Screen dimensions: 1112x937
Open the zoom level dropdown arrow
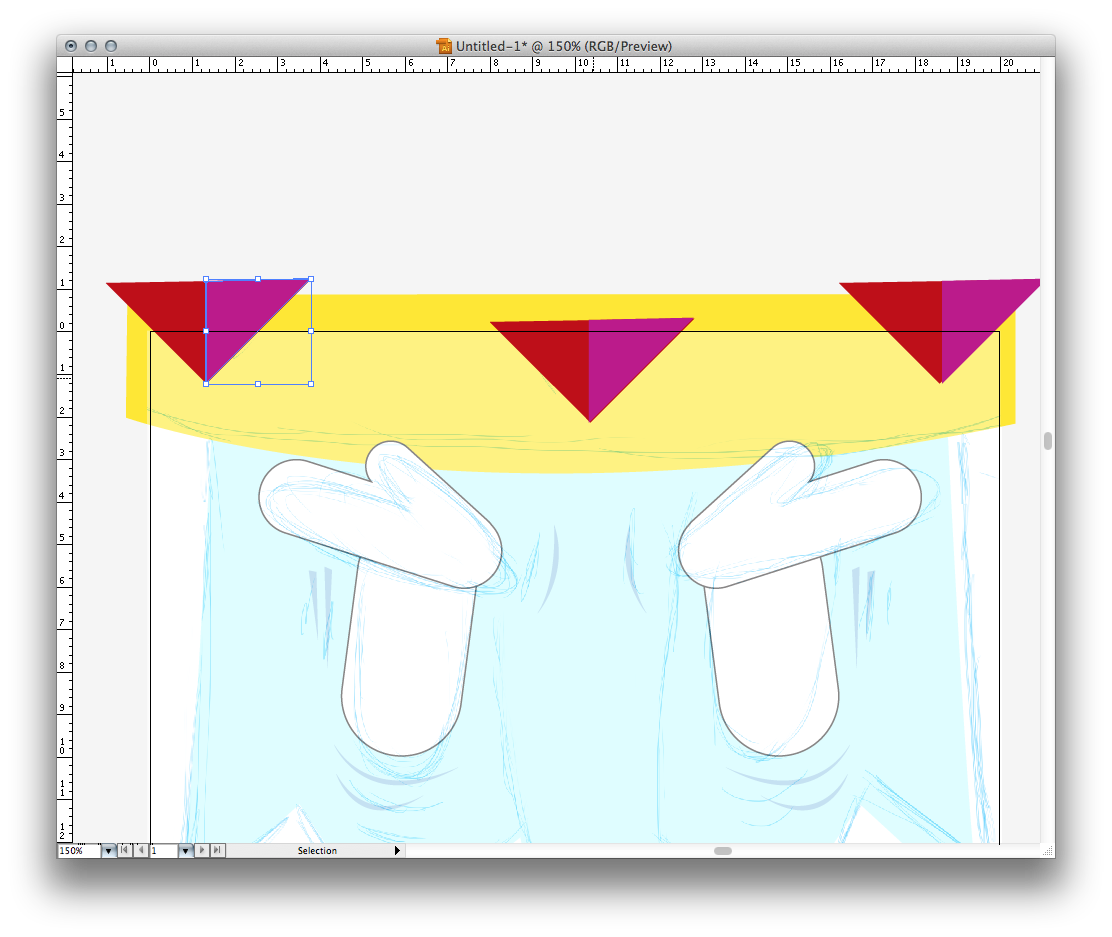tap(108, 850)
